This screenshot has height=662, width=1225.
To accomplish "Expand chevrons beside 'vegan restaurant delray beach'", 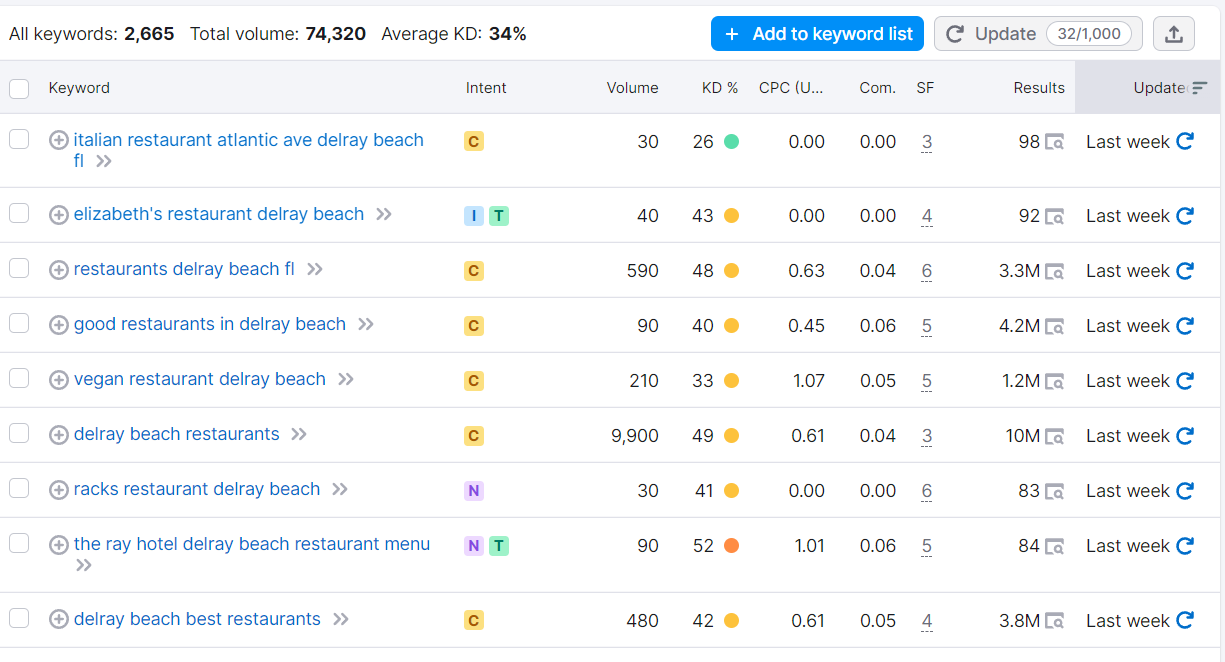I will click(x=346, y=379).
